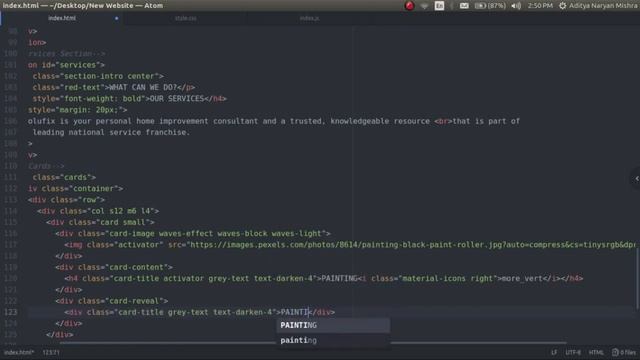
Task: Open the system gear session menu
Action: click(562, 6)
